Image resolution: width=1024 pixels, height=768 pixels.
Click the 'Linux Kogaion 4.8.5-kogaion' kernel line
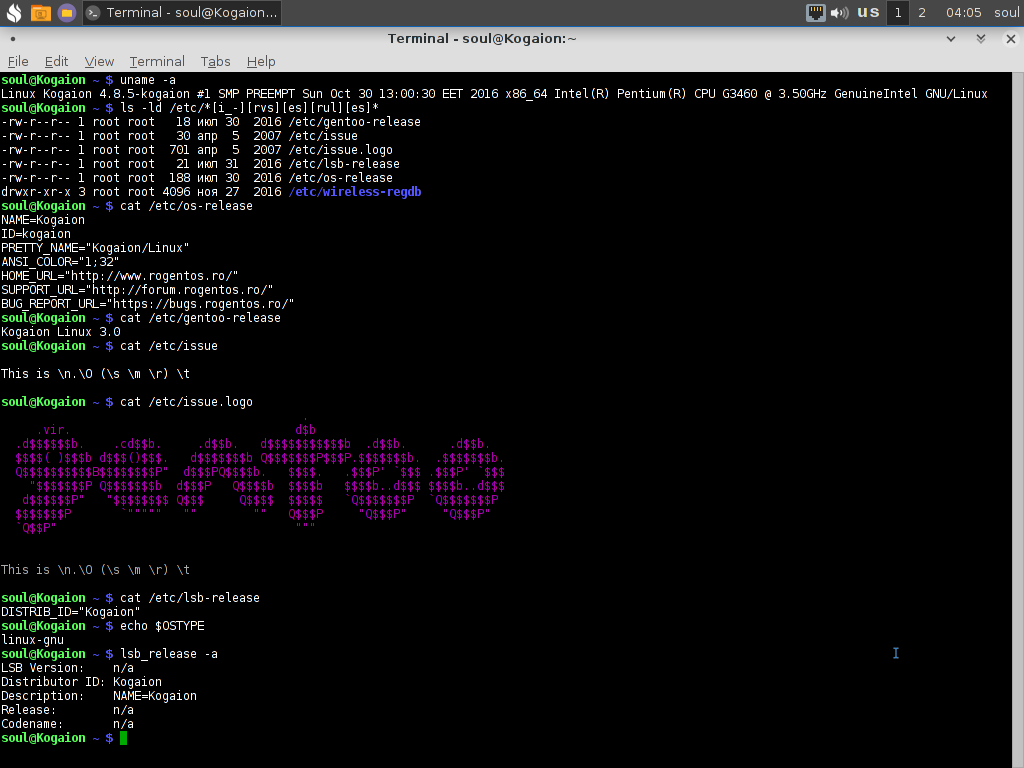point(494,94)
